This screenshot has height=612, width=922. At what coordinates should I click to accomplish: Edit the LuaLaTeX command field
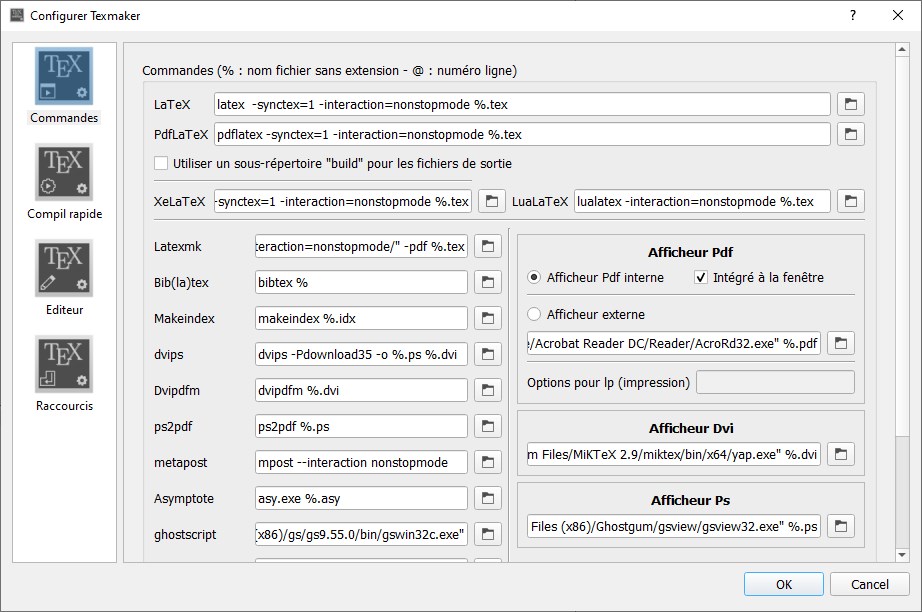702,201
